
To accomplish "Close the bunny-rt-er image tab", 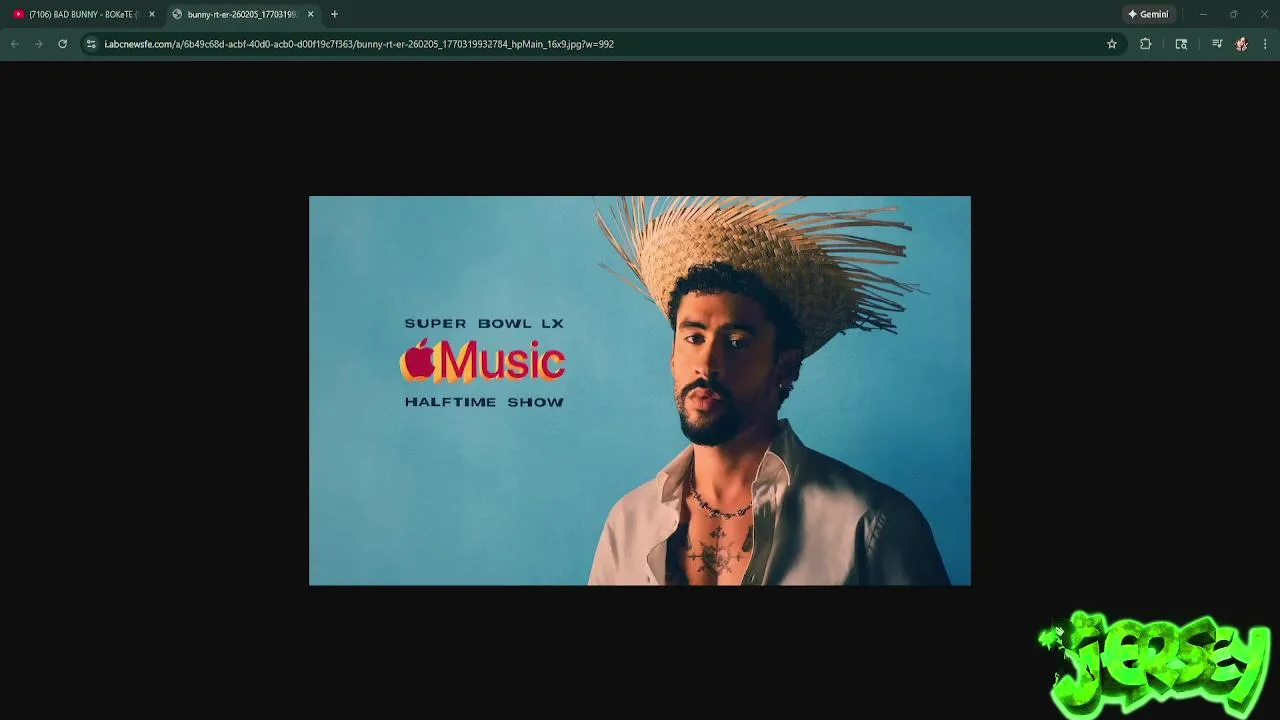I will pos(311,14).
